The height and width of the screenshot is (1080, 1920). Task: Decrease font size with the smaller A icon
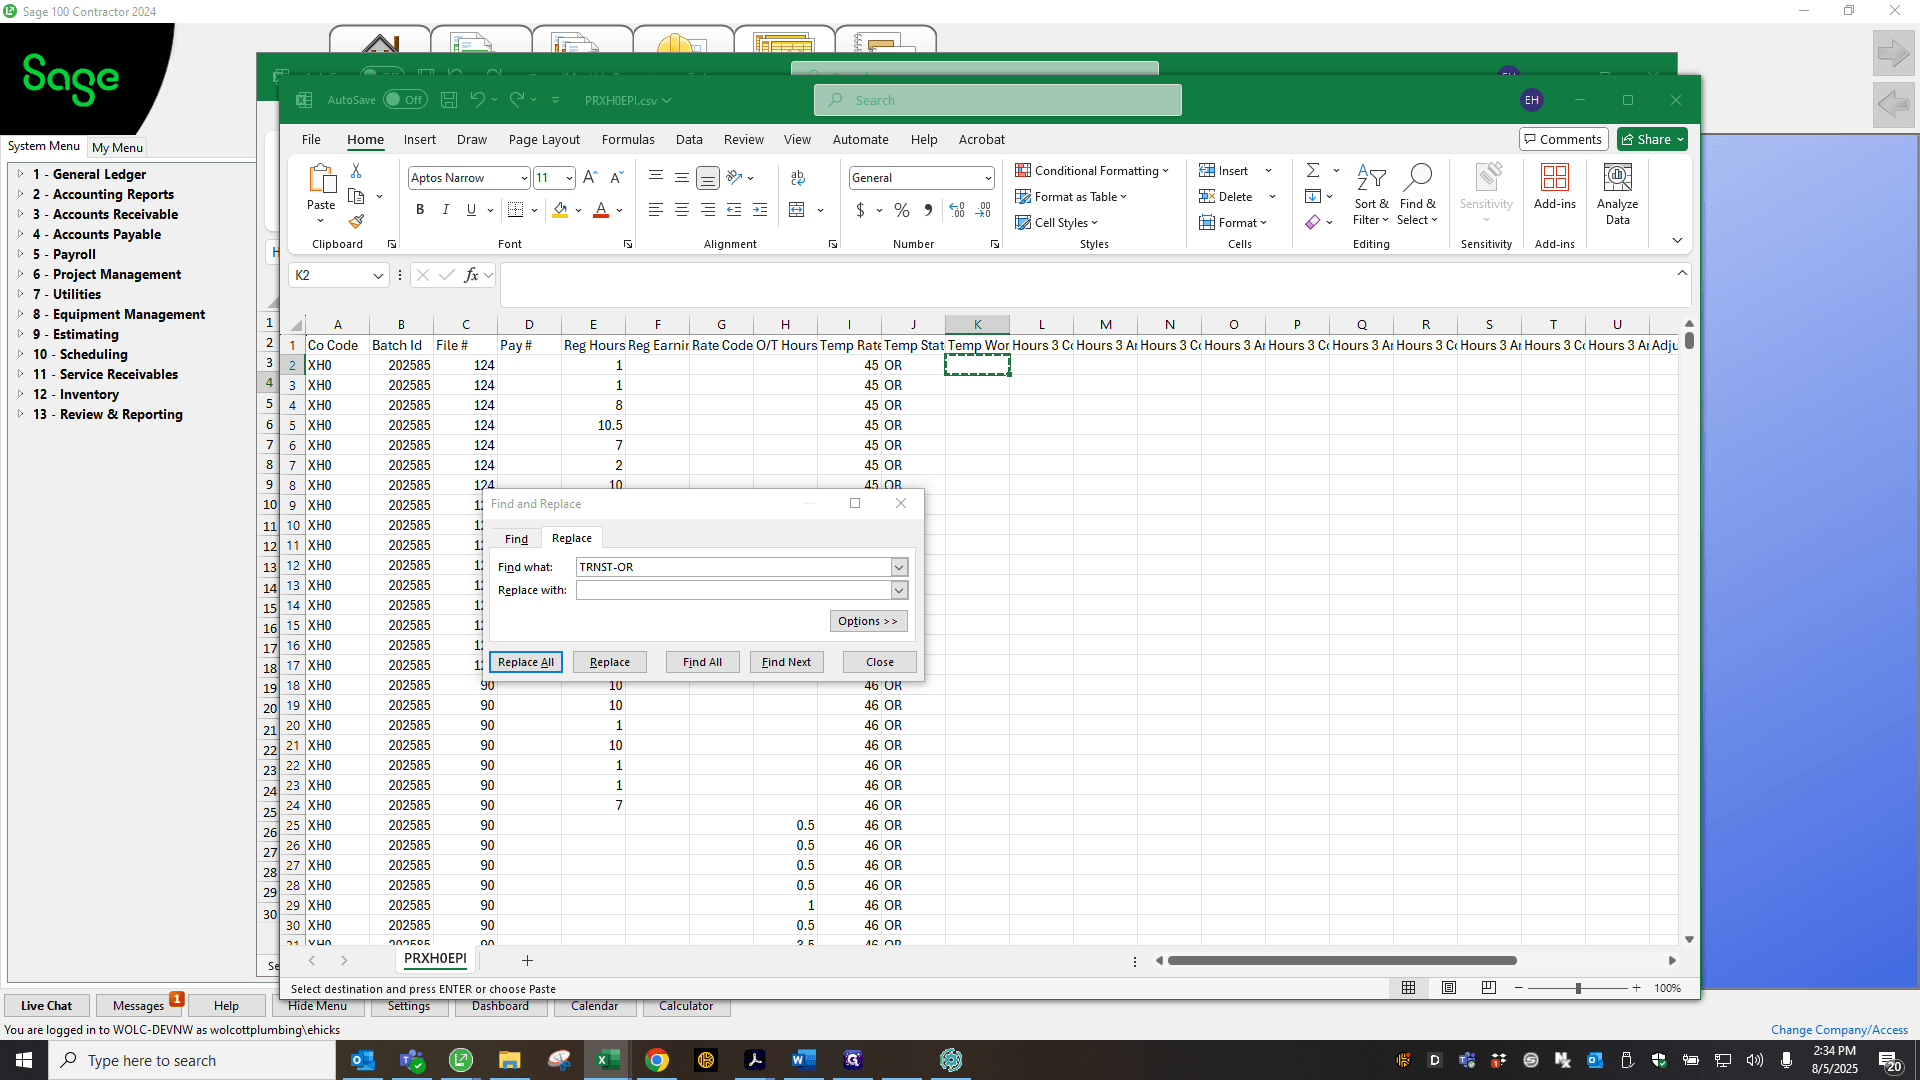click(x=616, y=177)
